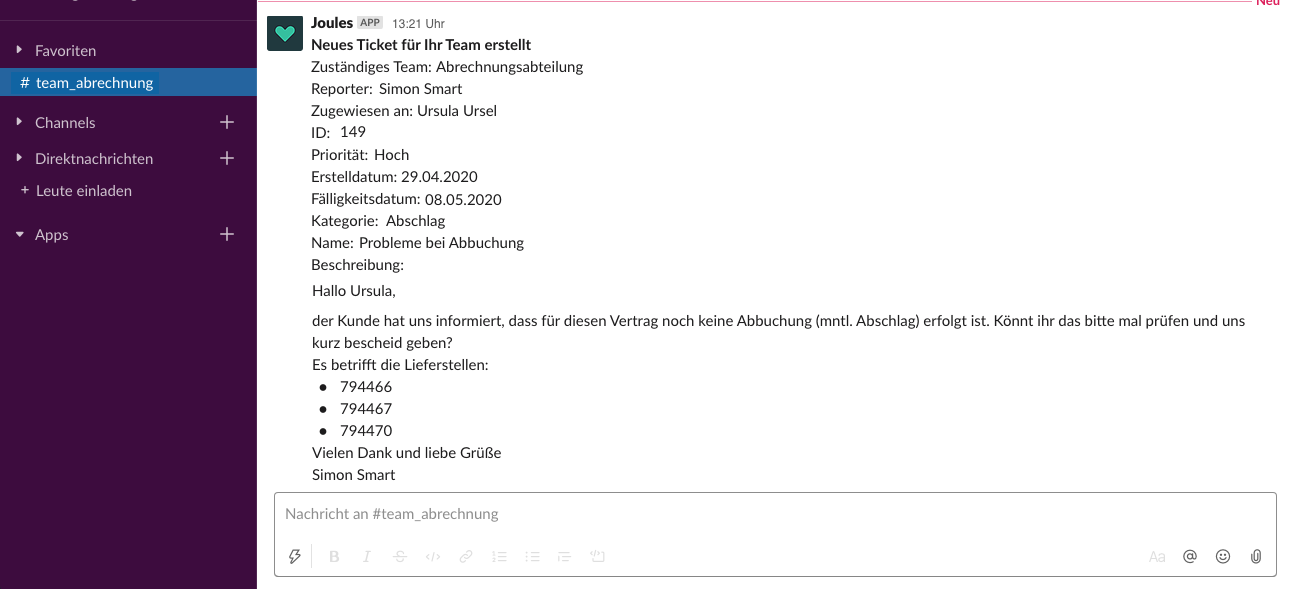This screenshot has width=1296, height=590.
Task: Click into the Nachricht an #team_abrechnung field
Action: 775,514
